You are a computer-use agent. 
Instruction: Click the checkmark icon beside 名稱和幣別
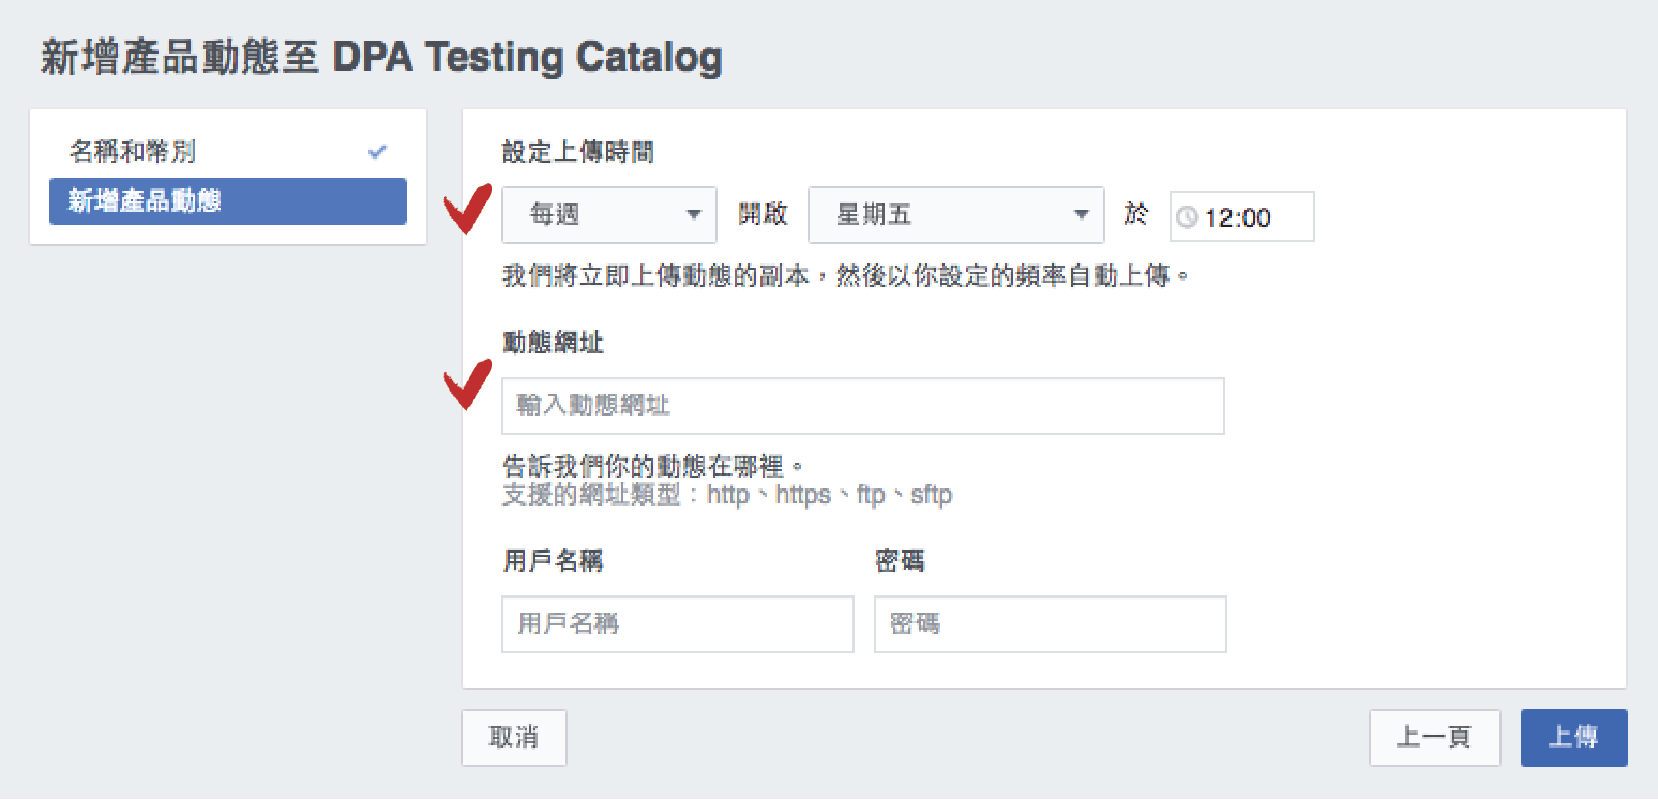377,152
